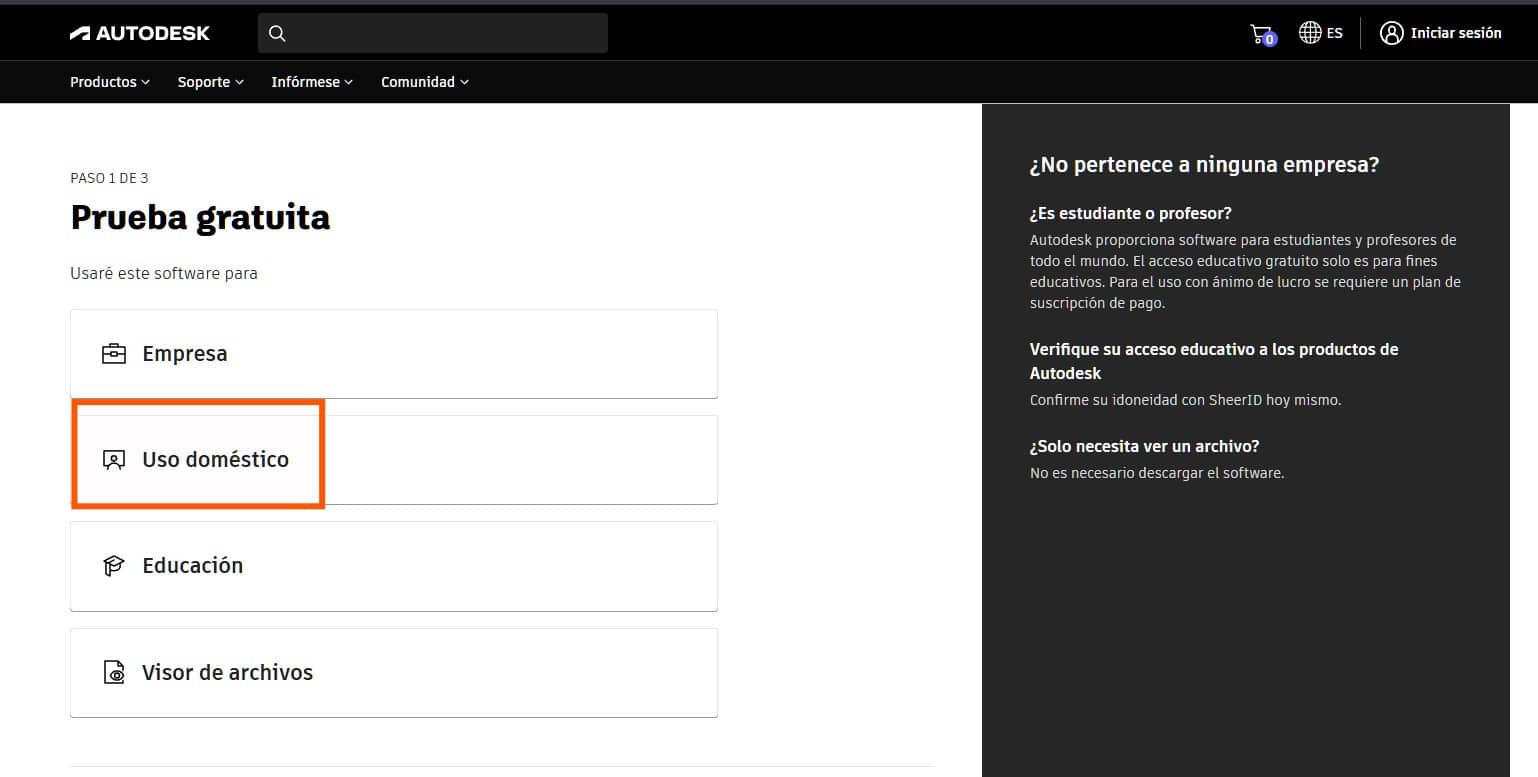Select the Empresa option card
The image size is (1538, 777).
pos(393,353)
